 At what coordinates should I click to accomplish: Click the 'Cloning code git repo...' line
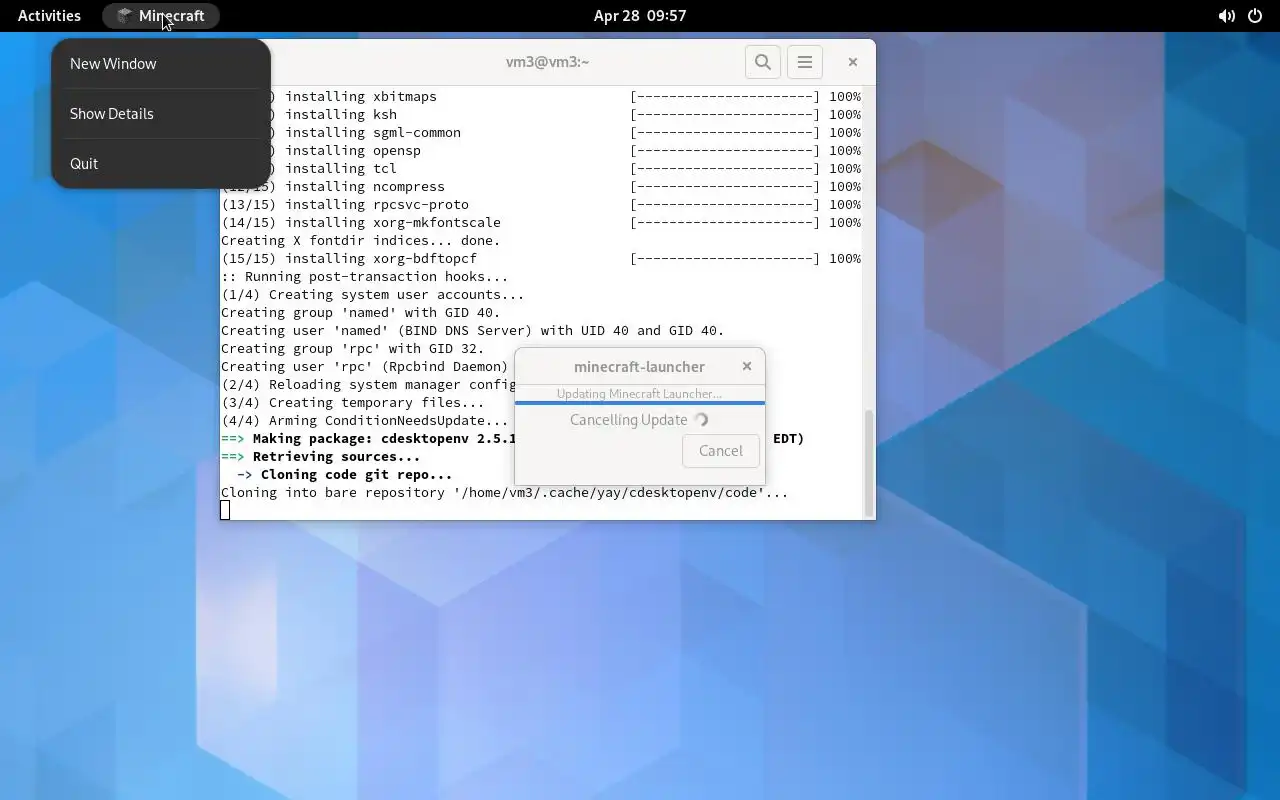[344, 475]
